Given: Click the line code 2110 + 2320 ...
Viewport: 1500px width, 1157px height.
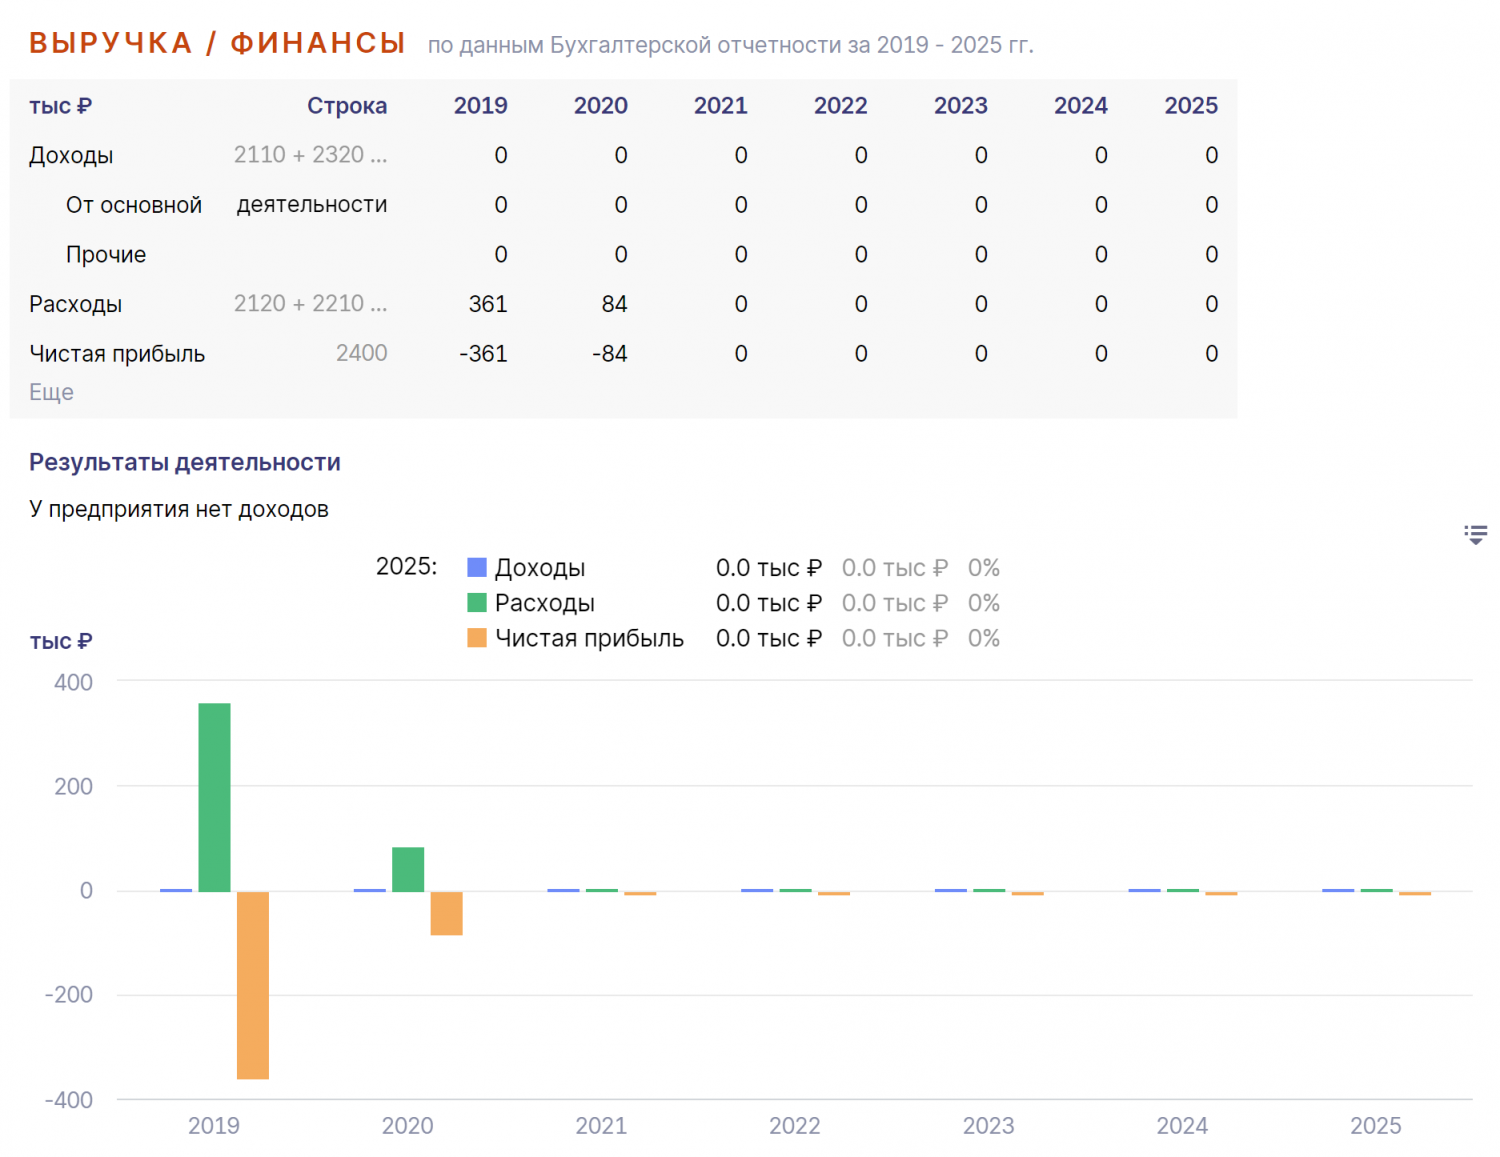Looking at the screenshot, I should [310, 155].
